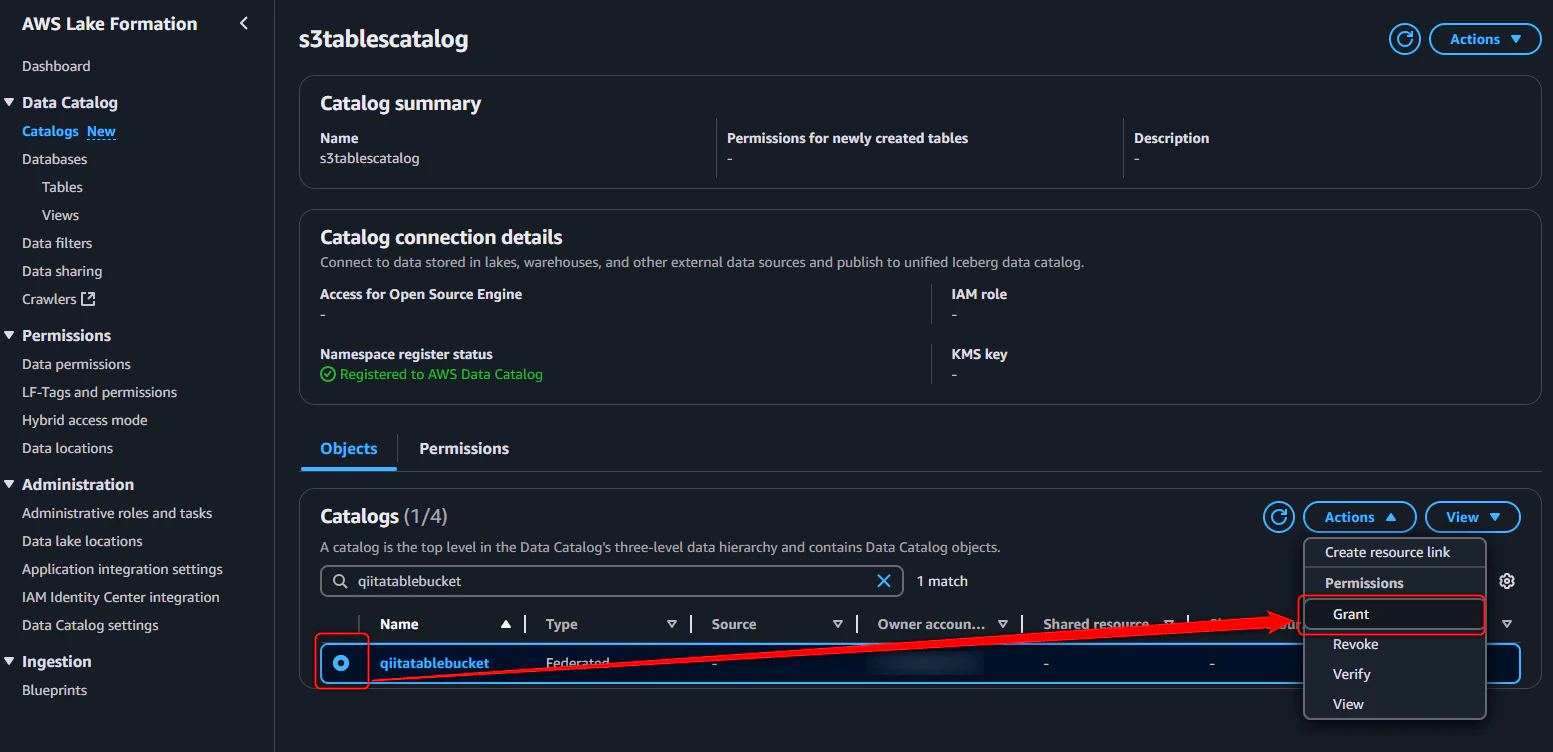Close the Catalogs Actions dropdown
This screenshot has width=1553, height=752.
coord(1360,517)
